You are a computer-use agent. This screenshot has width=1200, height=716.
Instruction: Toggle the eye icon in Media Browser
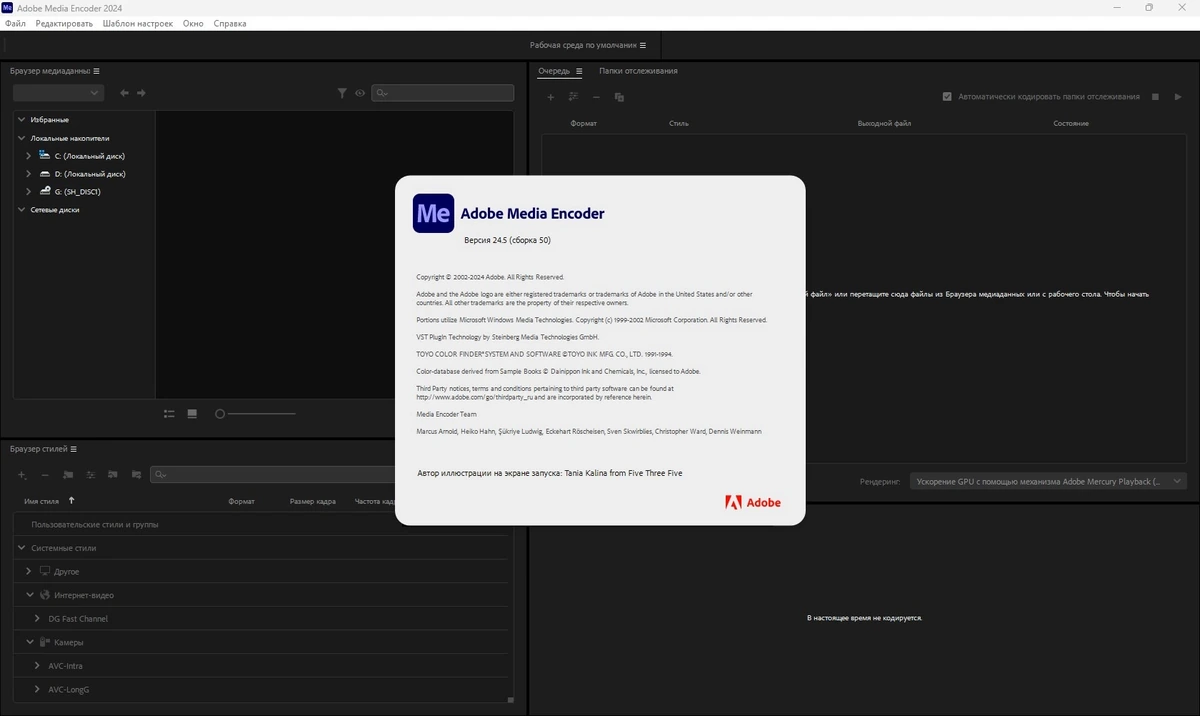pos(360,93)
